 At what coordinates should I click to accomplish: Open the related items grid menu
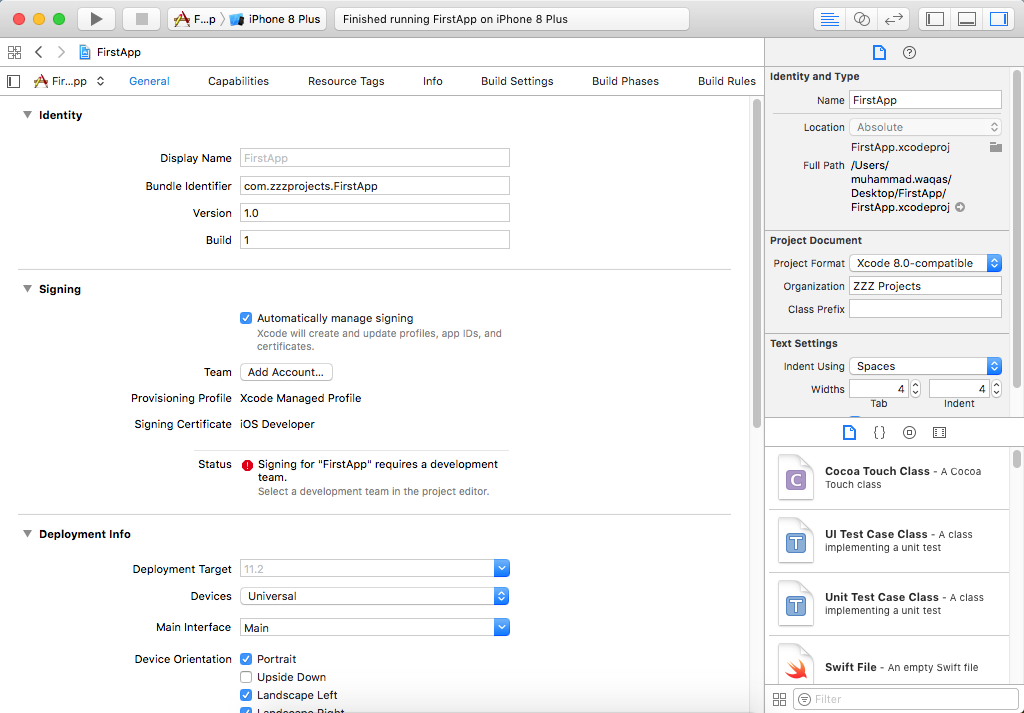(14, 52)
